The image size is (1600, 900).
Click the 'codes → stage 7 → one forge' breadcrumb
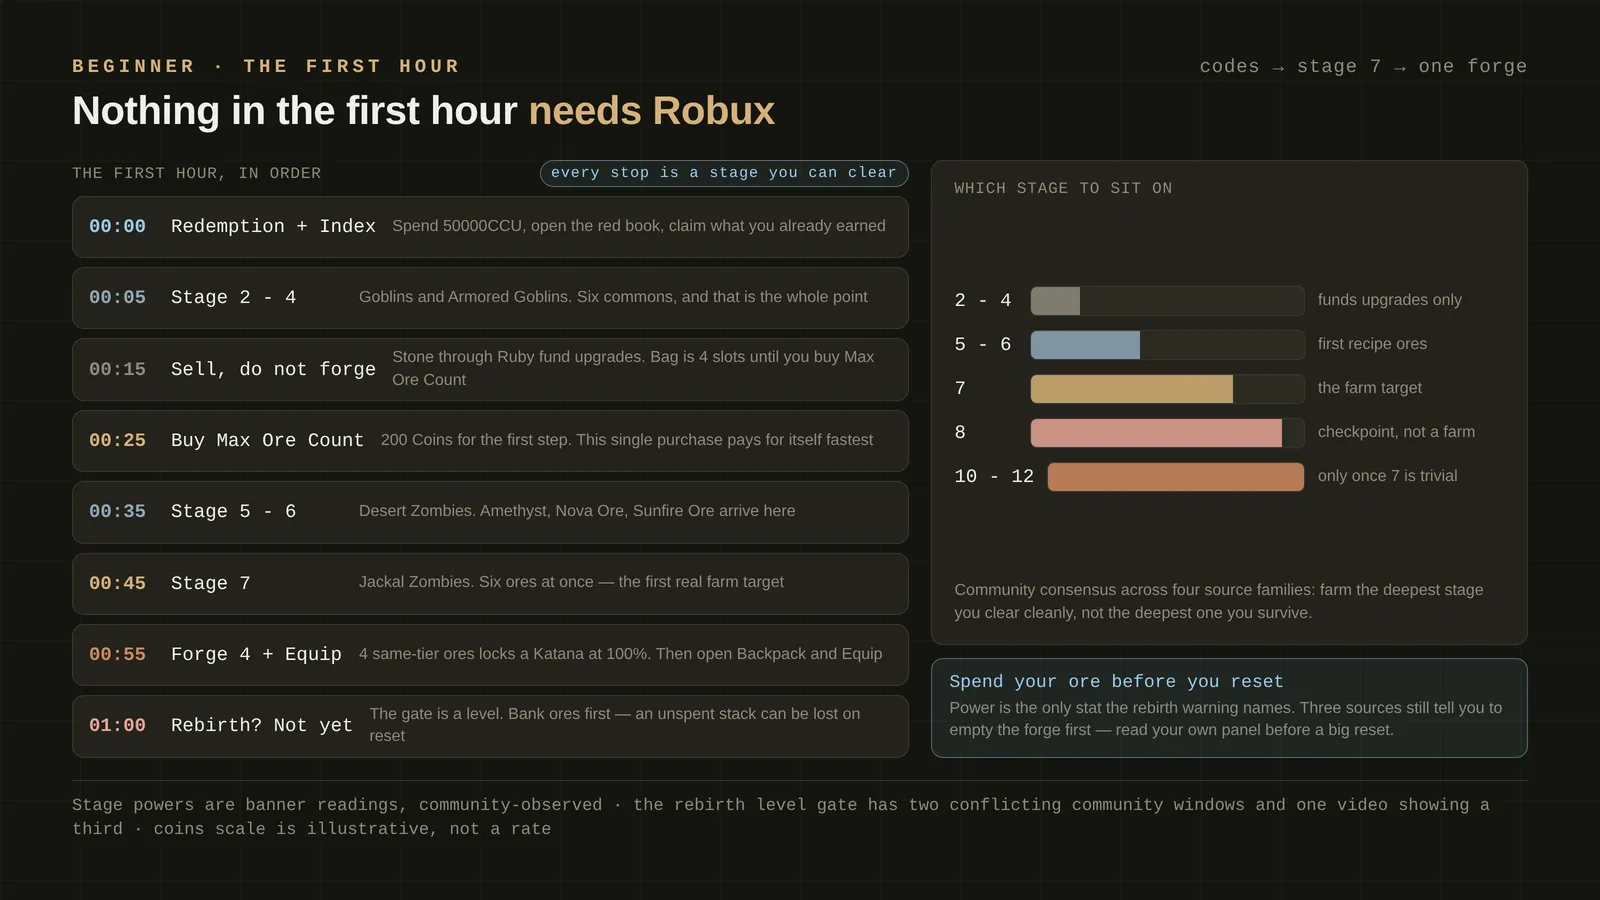pos(1363,66)
